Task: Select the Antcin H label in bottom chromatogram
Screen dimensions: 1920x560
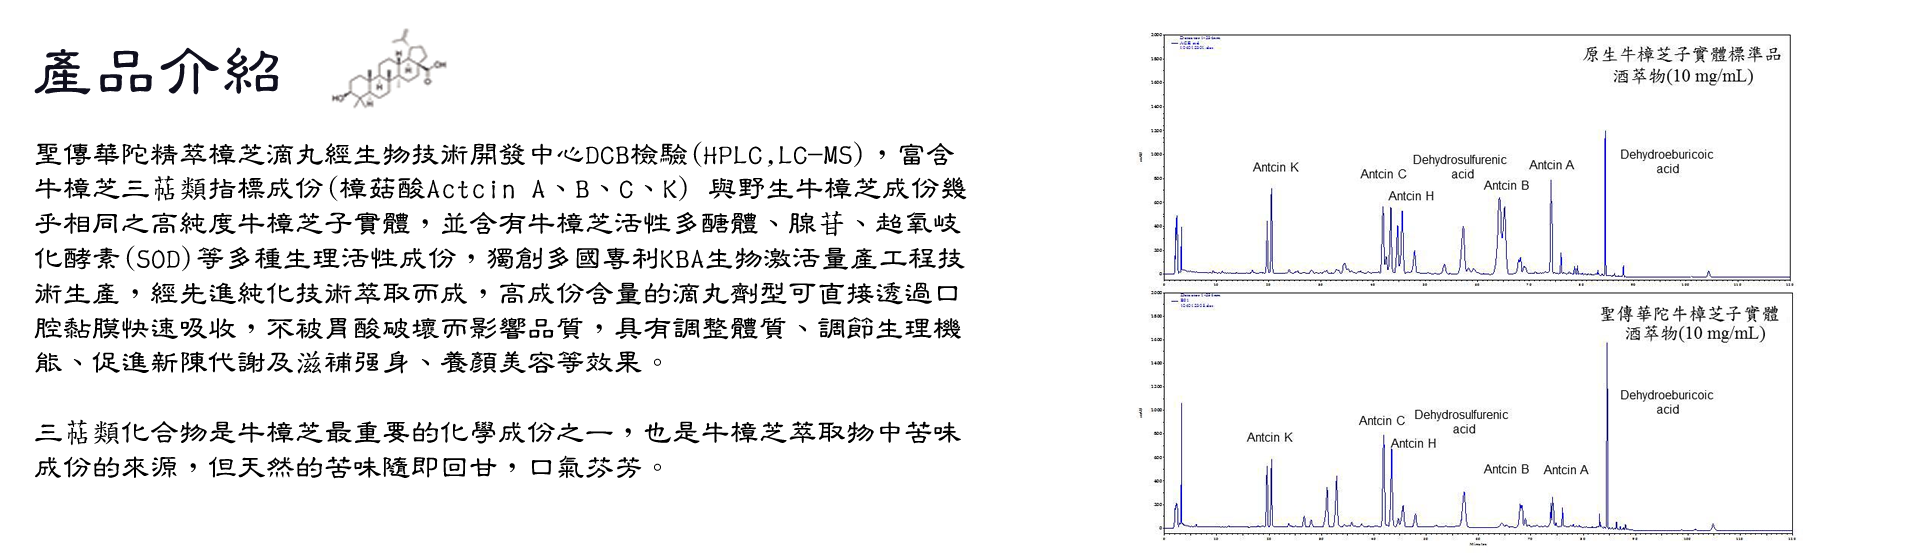Action: coord(1413,444)
